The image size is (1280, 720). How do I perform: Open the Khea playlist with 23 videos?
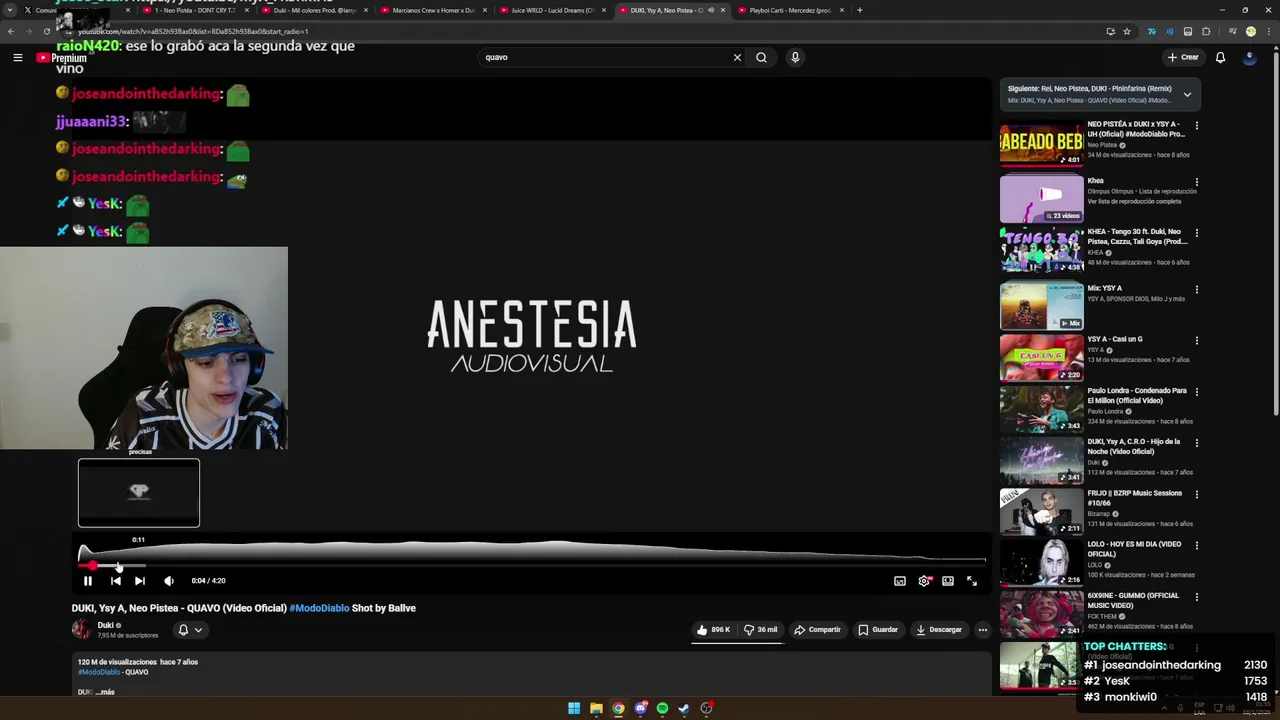tap(1041, 199)
